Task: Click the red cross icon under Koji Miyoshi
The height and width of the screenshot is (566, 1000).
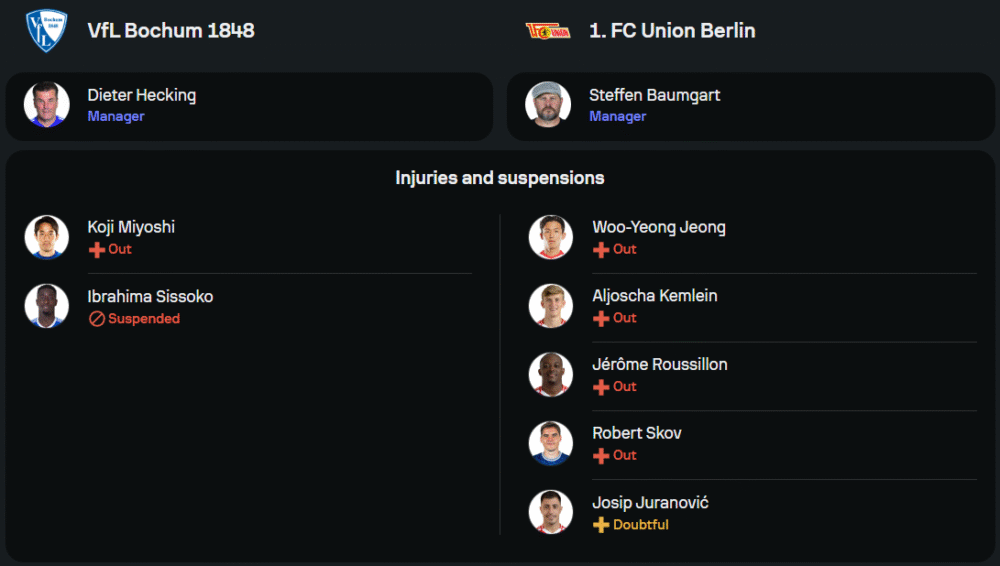Action: click(97, 250)
